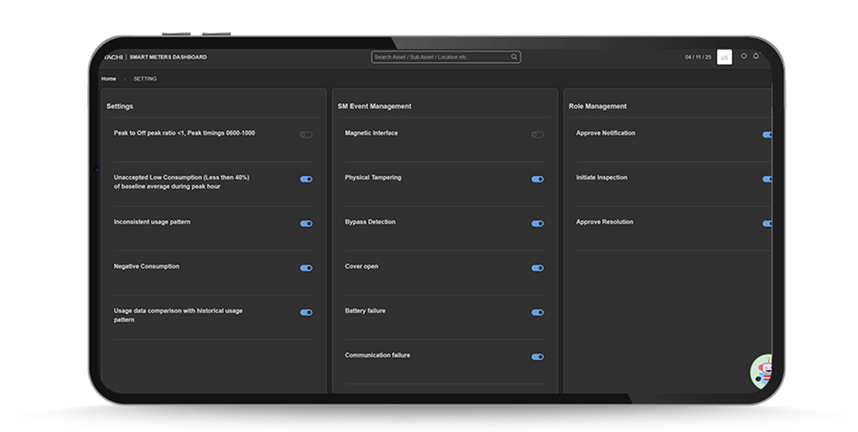
Task: Click the Approve Notification label
Action: (x=606, y=133)
